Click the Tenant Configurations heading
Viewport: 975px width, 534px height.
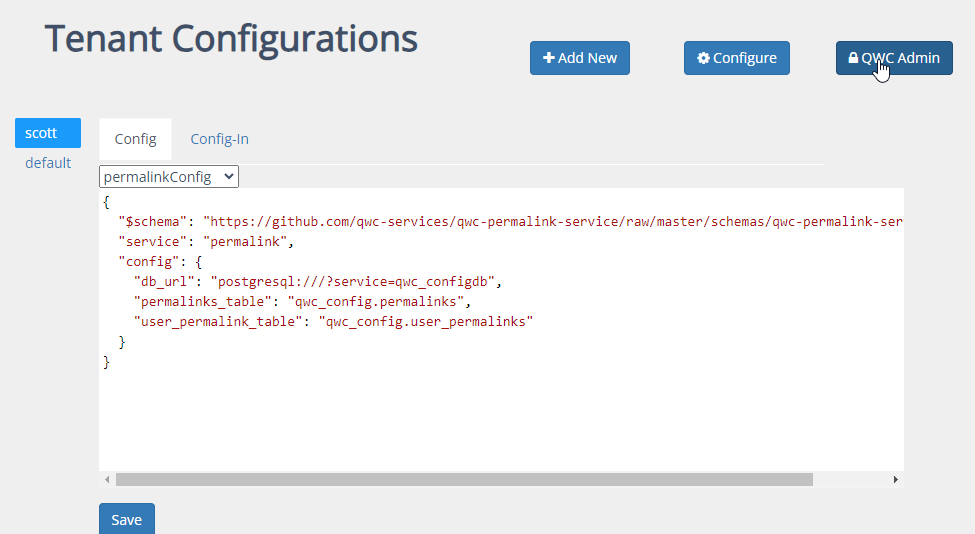click(x=231, y=39)
